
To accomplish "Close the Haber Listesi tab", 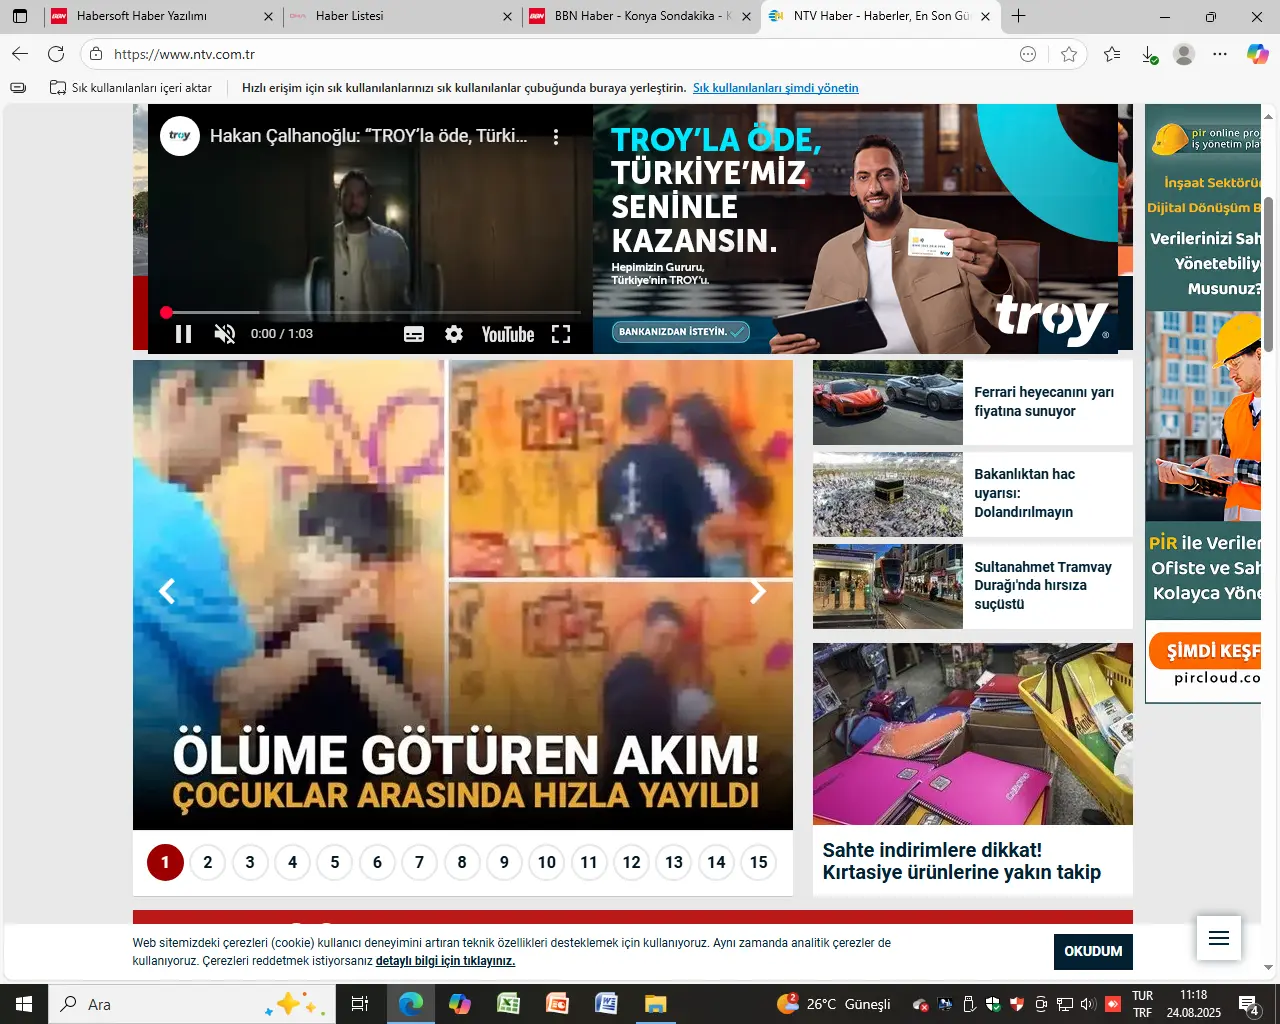I will click(507, 16).
